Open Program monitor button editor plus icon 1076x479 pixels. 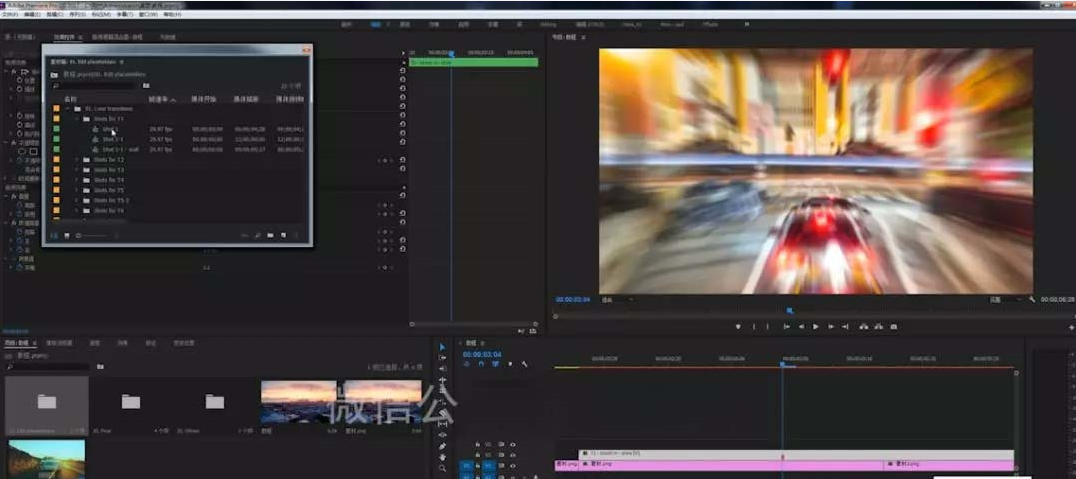(1071, 327)
